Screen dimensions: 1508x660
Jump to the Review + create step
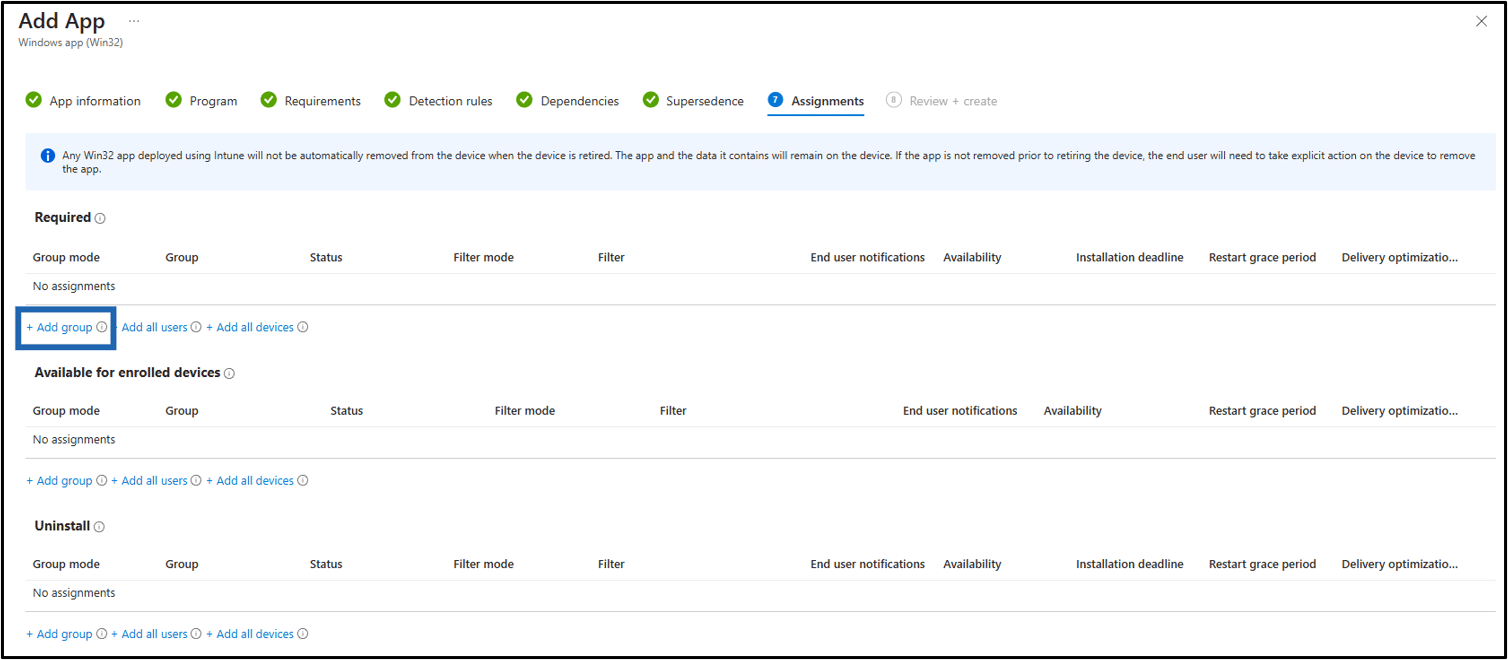pyautogui.click(x=941, y=101)
